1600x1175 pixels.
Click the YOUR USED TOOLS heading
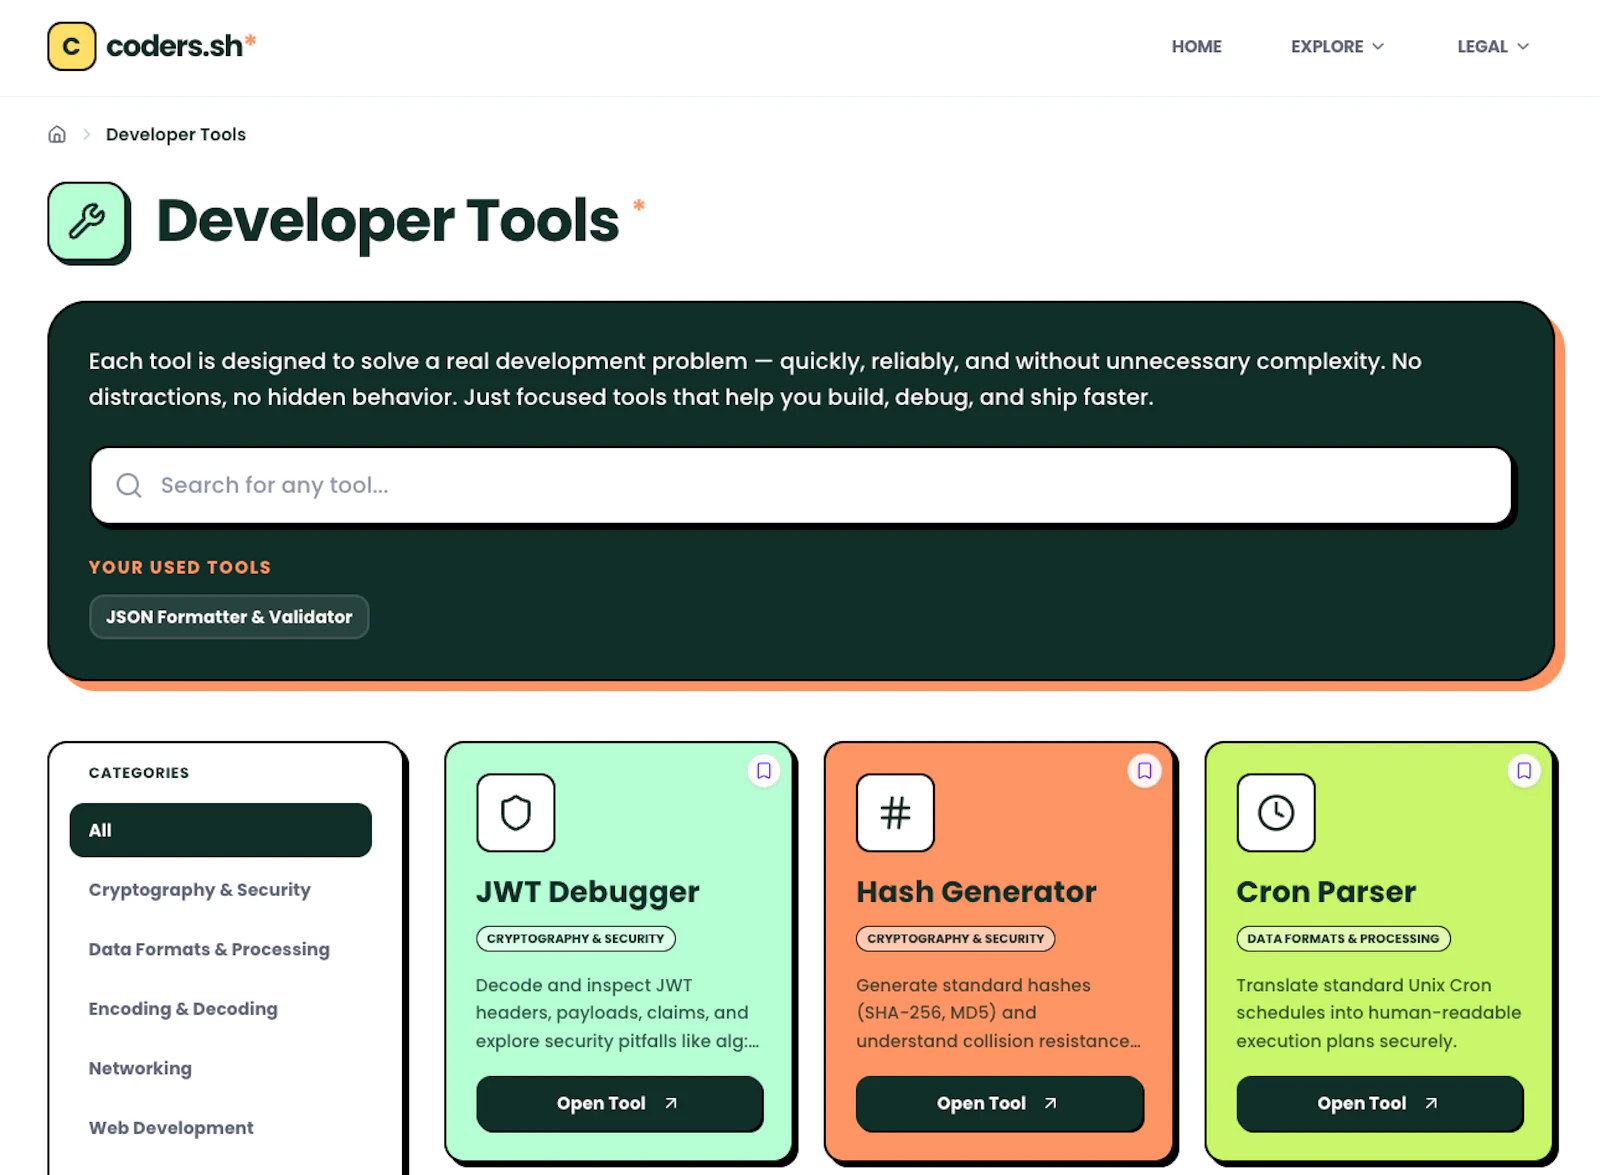pos(180,567)
